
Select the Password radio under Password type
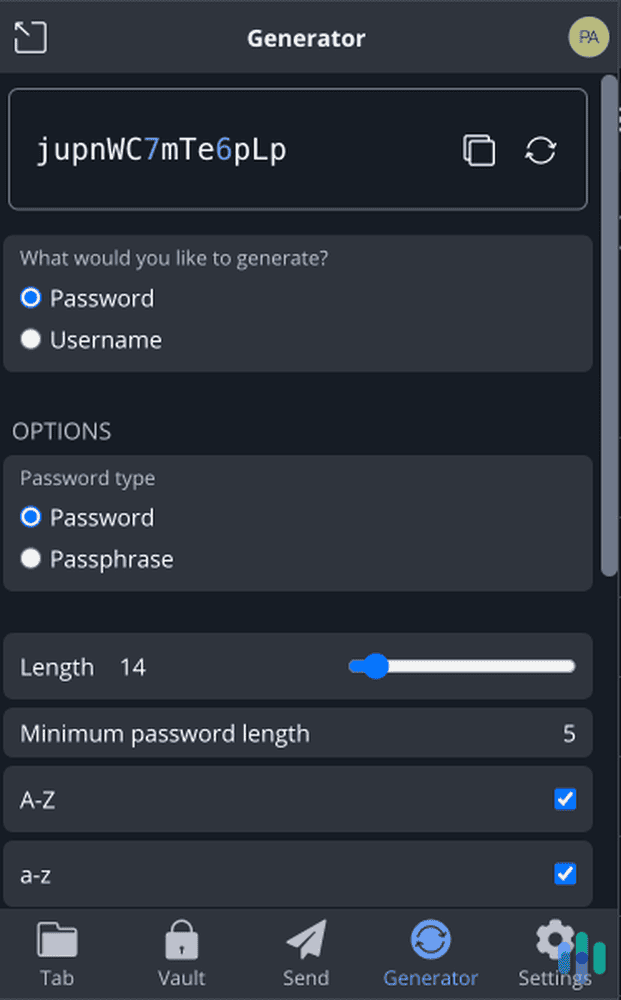coord(30,517)
